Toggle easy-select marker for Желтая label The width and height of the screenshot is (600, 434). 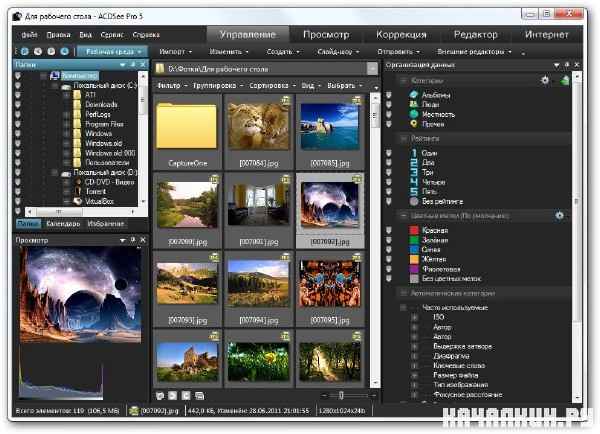point(389,259)
